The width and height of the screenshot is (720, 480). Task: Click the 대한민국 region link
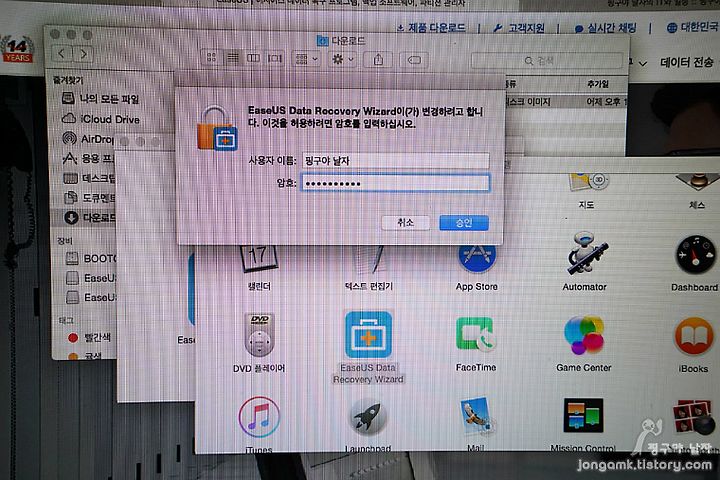tap(692, 27)
